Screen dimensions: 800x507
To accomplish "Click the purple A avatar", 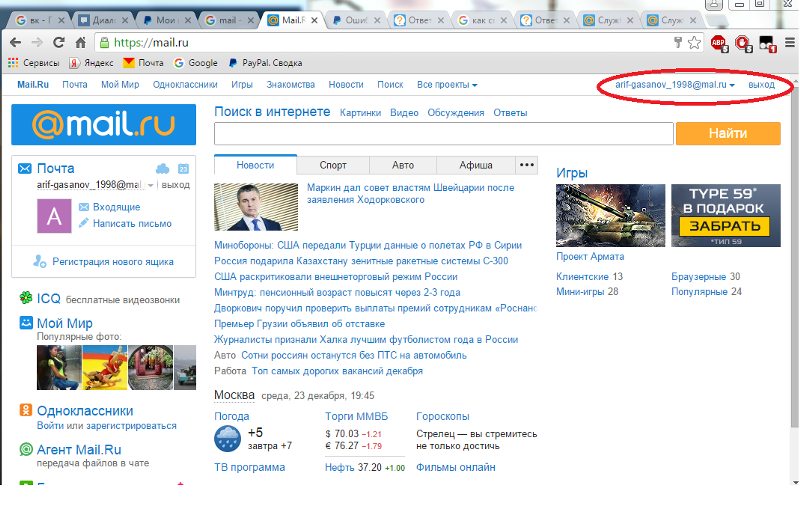I will [54, 216].
